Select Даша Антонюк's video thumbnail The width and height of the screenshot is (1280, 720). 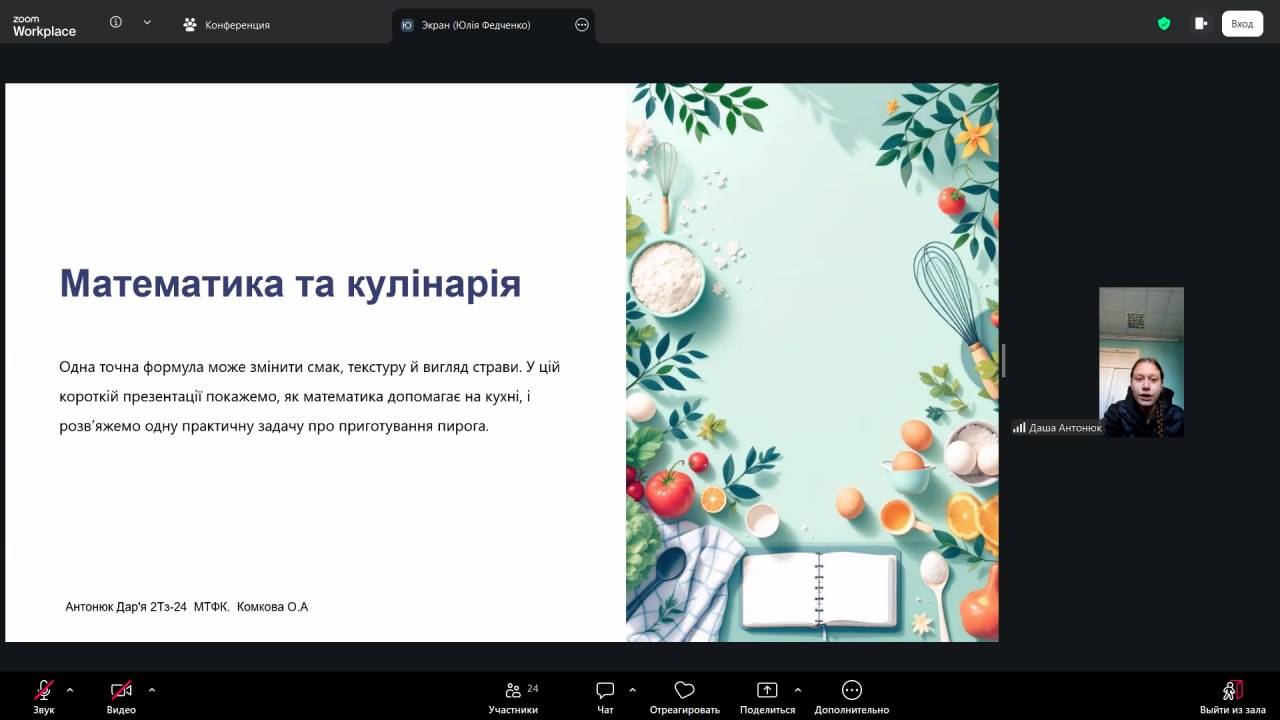[x=1141, y=362]
